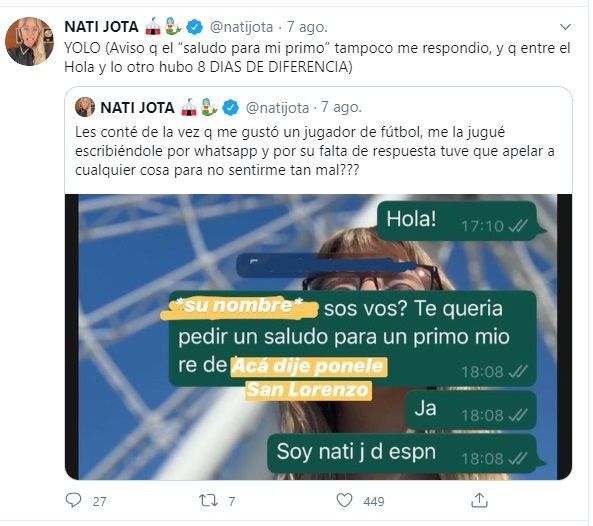Viewport: 593px width, 526px height.
Task: Click the blue verified badge in main tweet
Action: (195, 27)
